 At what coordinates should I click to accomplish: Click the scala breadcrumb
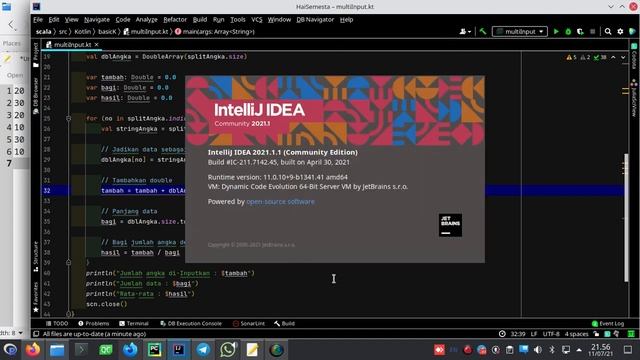click(43, 31)
